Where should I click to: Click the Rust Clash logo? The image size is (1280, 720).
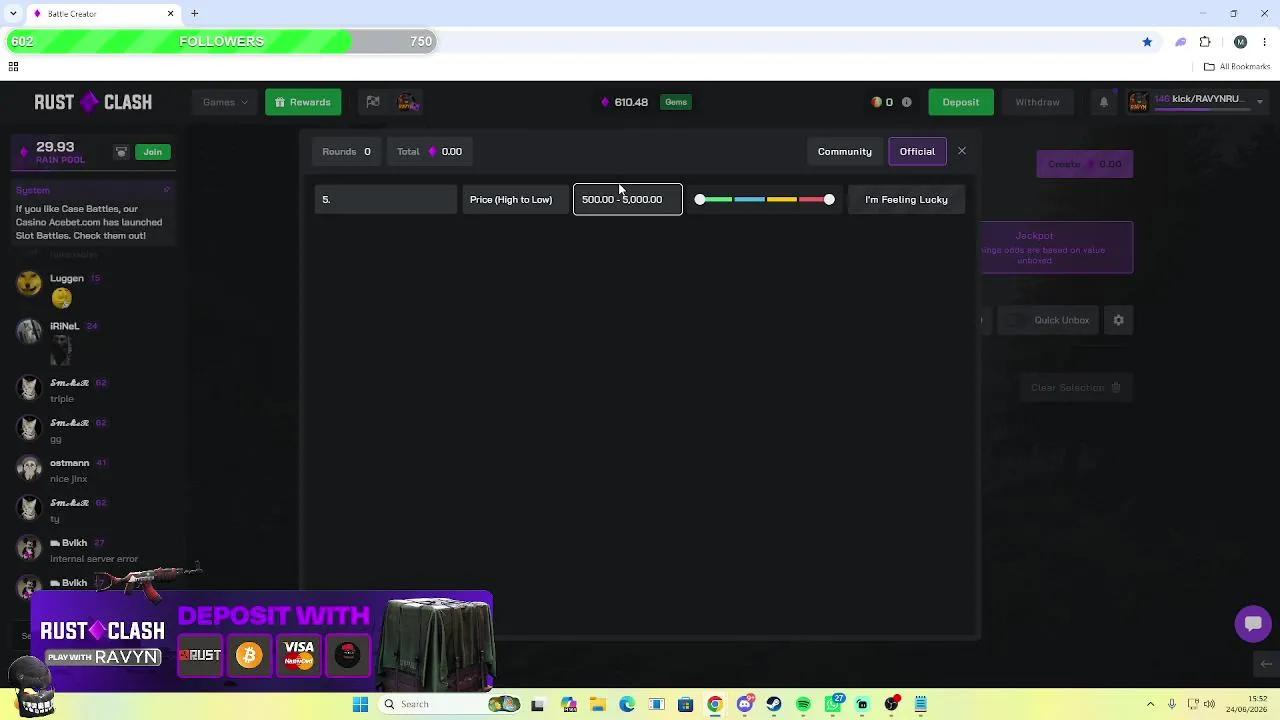[93, 102]
